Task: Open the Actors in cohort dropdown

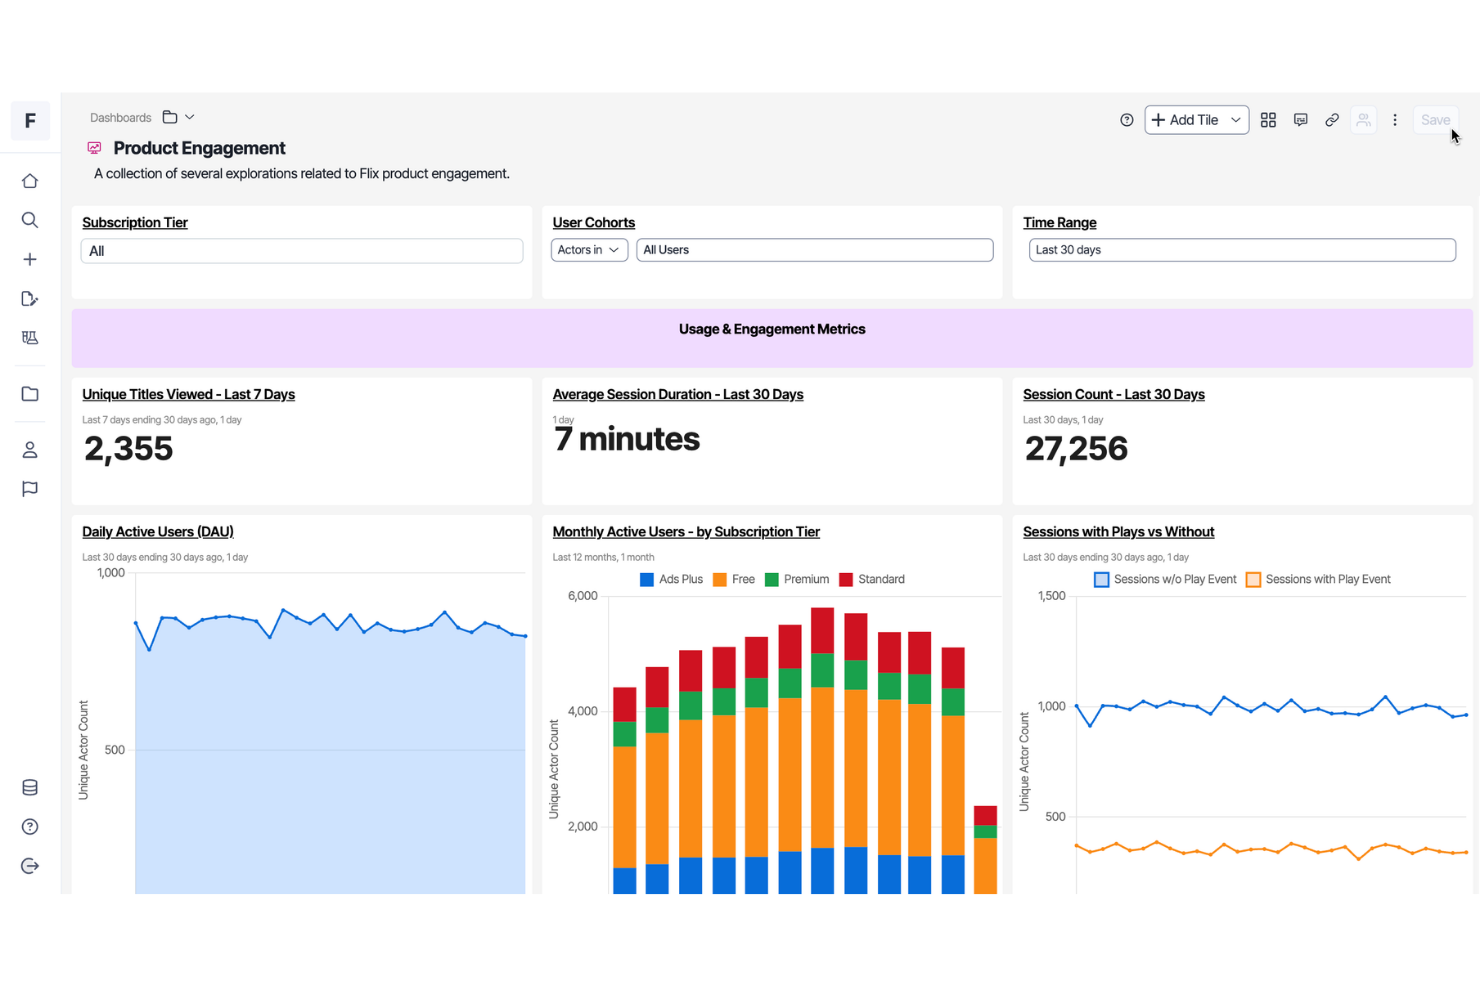Action: (x=589, y=249)
